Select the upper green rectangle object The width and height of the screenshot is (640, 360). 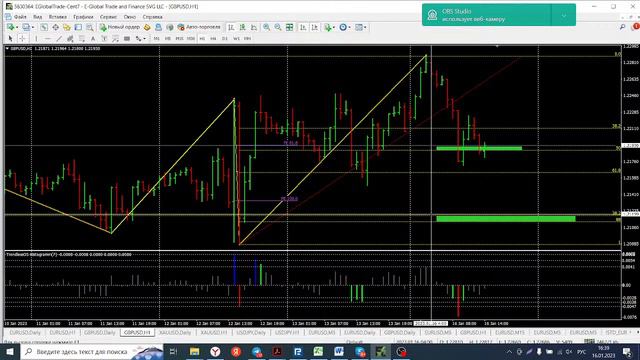(479, 148)
